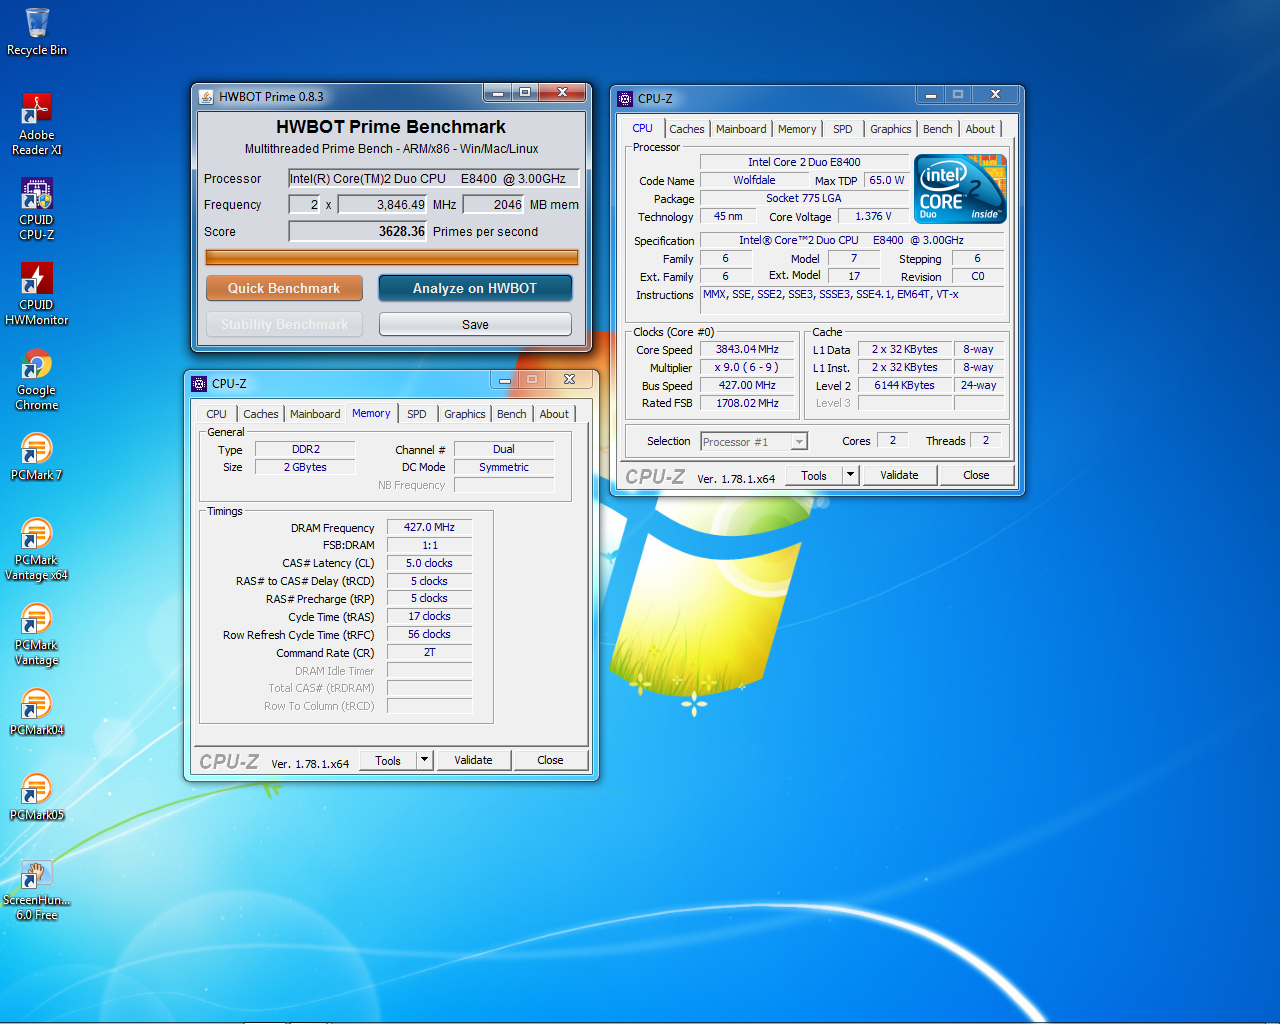The width and height of the screenshot is (1280, 1024).
Task: Click Validate in CPU-Z Memory window
Action: click(473, 760)
